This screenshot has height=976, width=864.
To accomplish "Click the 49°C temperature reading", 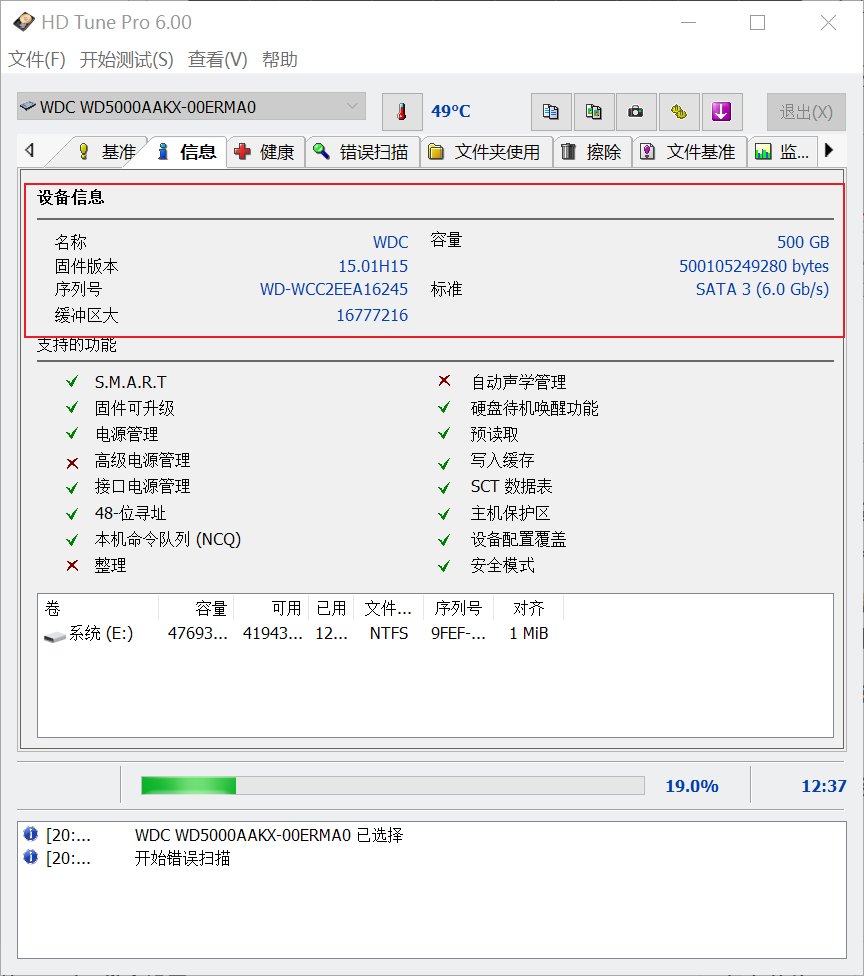I will tap(451, 111).
